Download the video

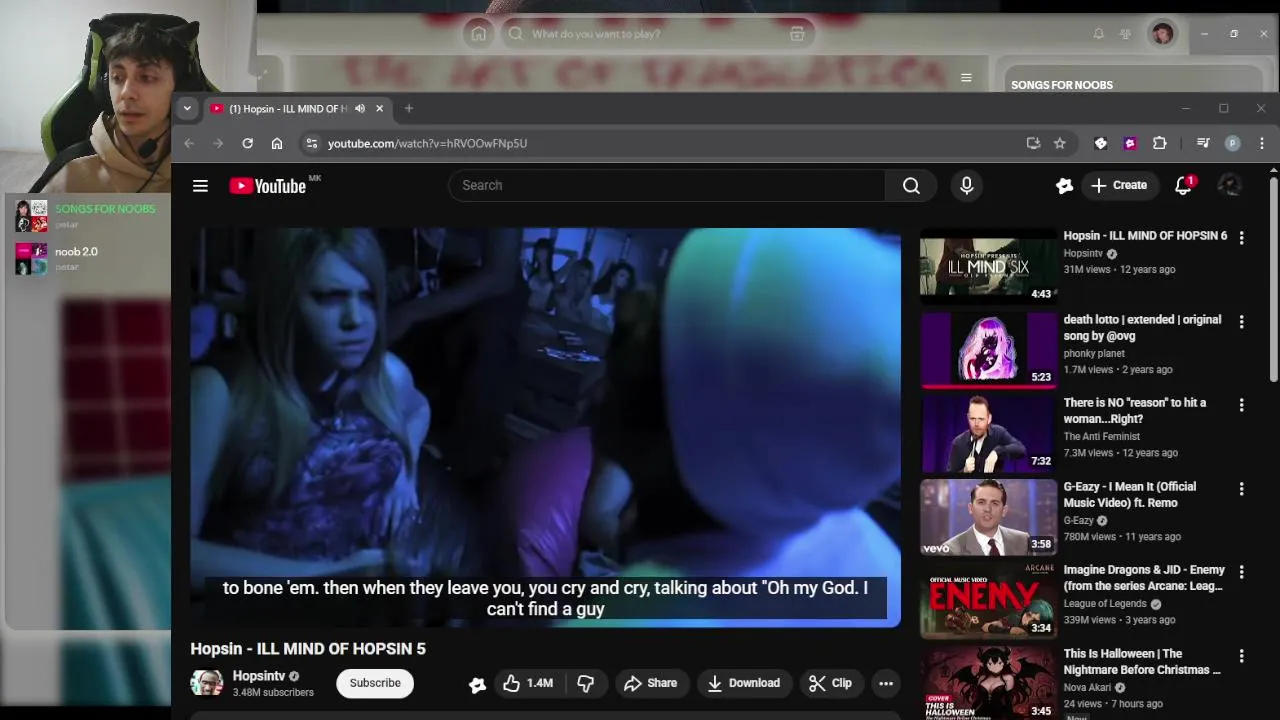743,683
